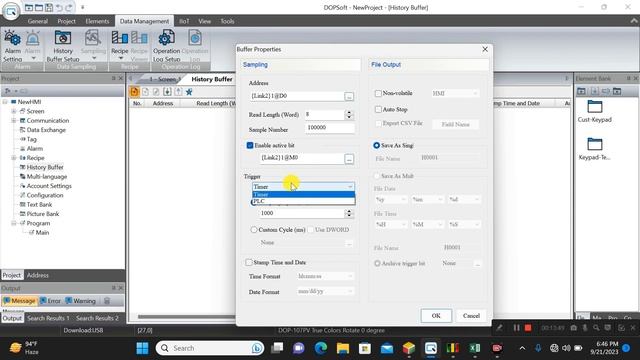Pause the screen recording
The width and height of the screenshot is (640, 360).
point(517,328)
